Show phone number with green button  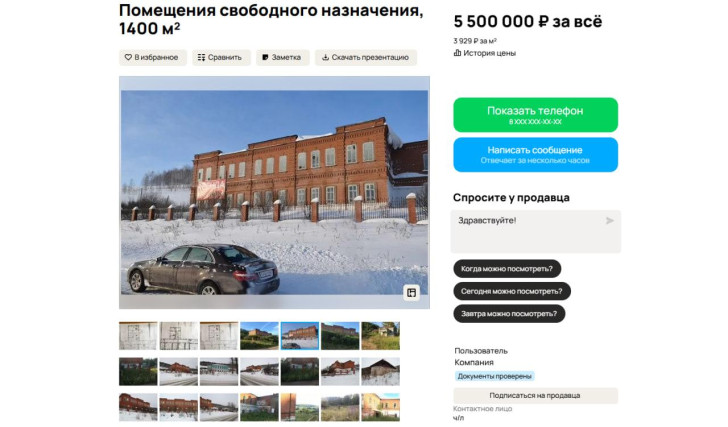tap(535, 115)
